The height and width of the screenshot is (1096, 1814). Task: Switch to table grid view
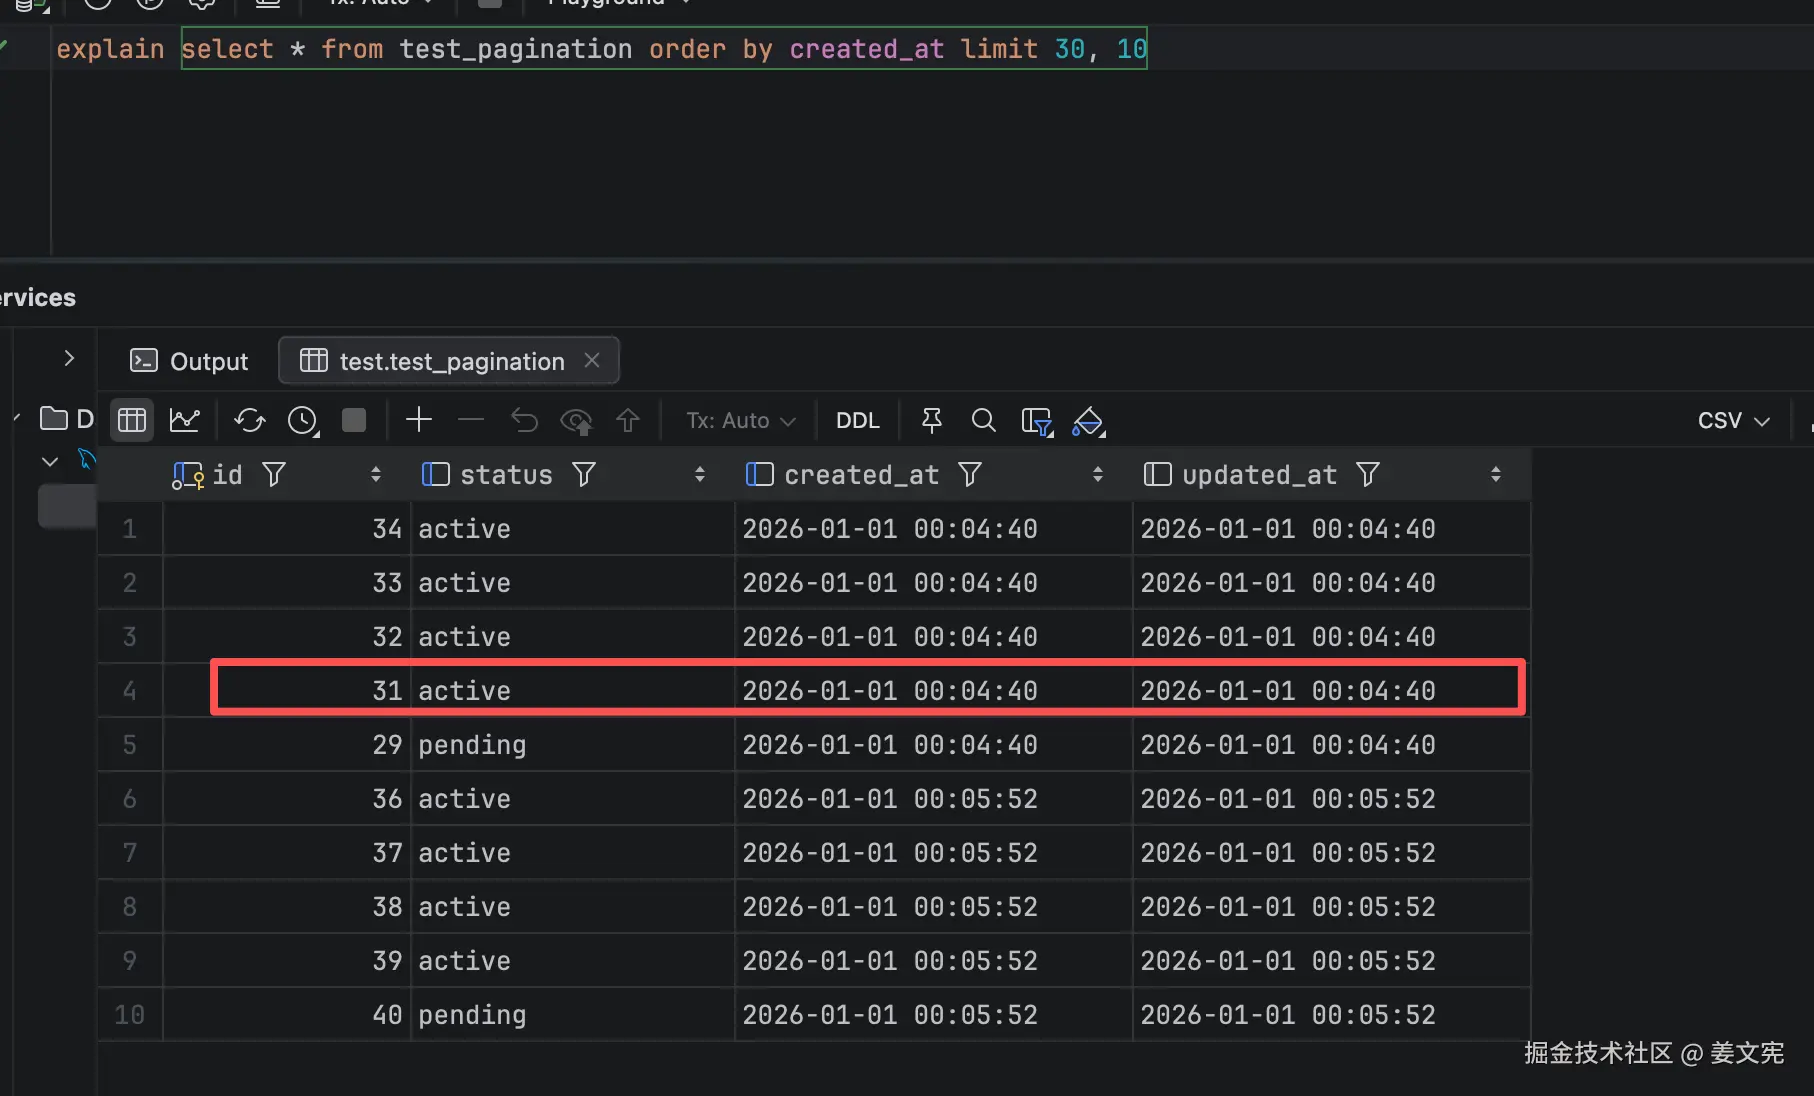(x=132, y=420)
